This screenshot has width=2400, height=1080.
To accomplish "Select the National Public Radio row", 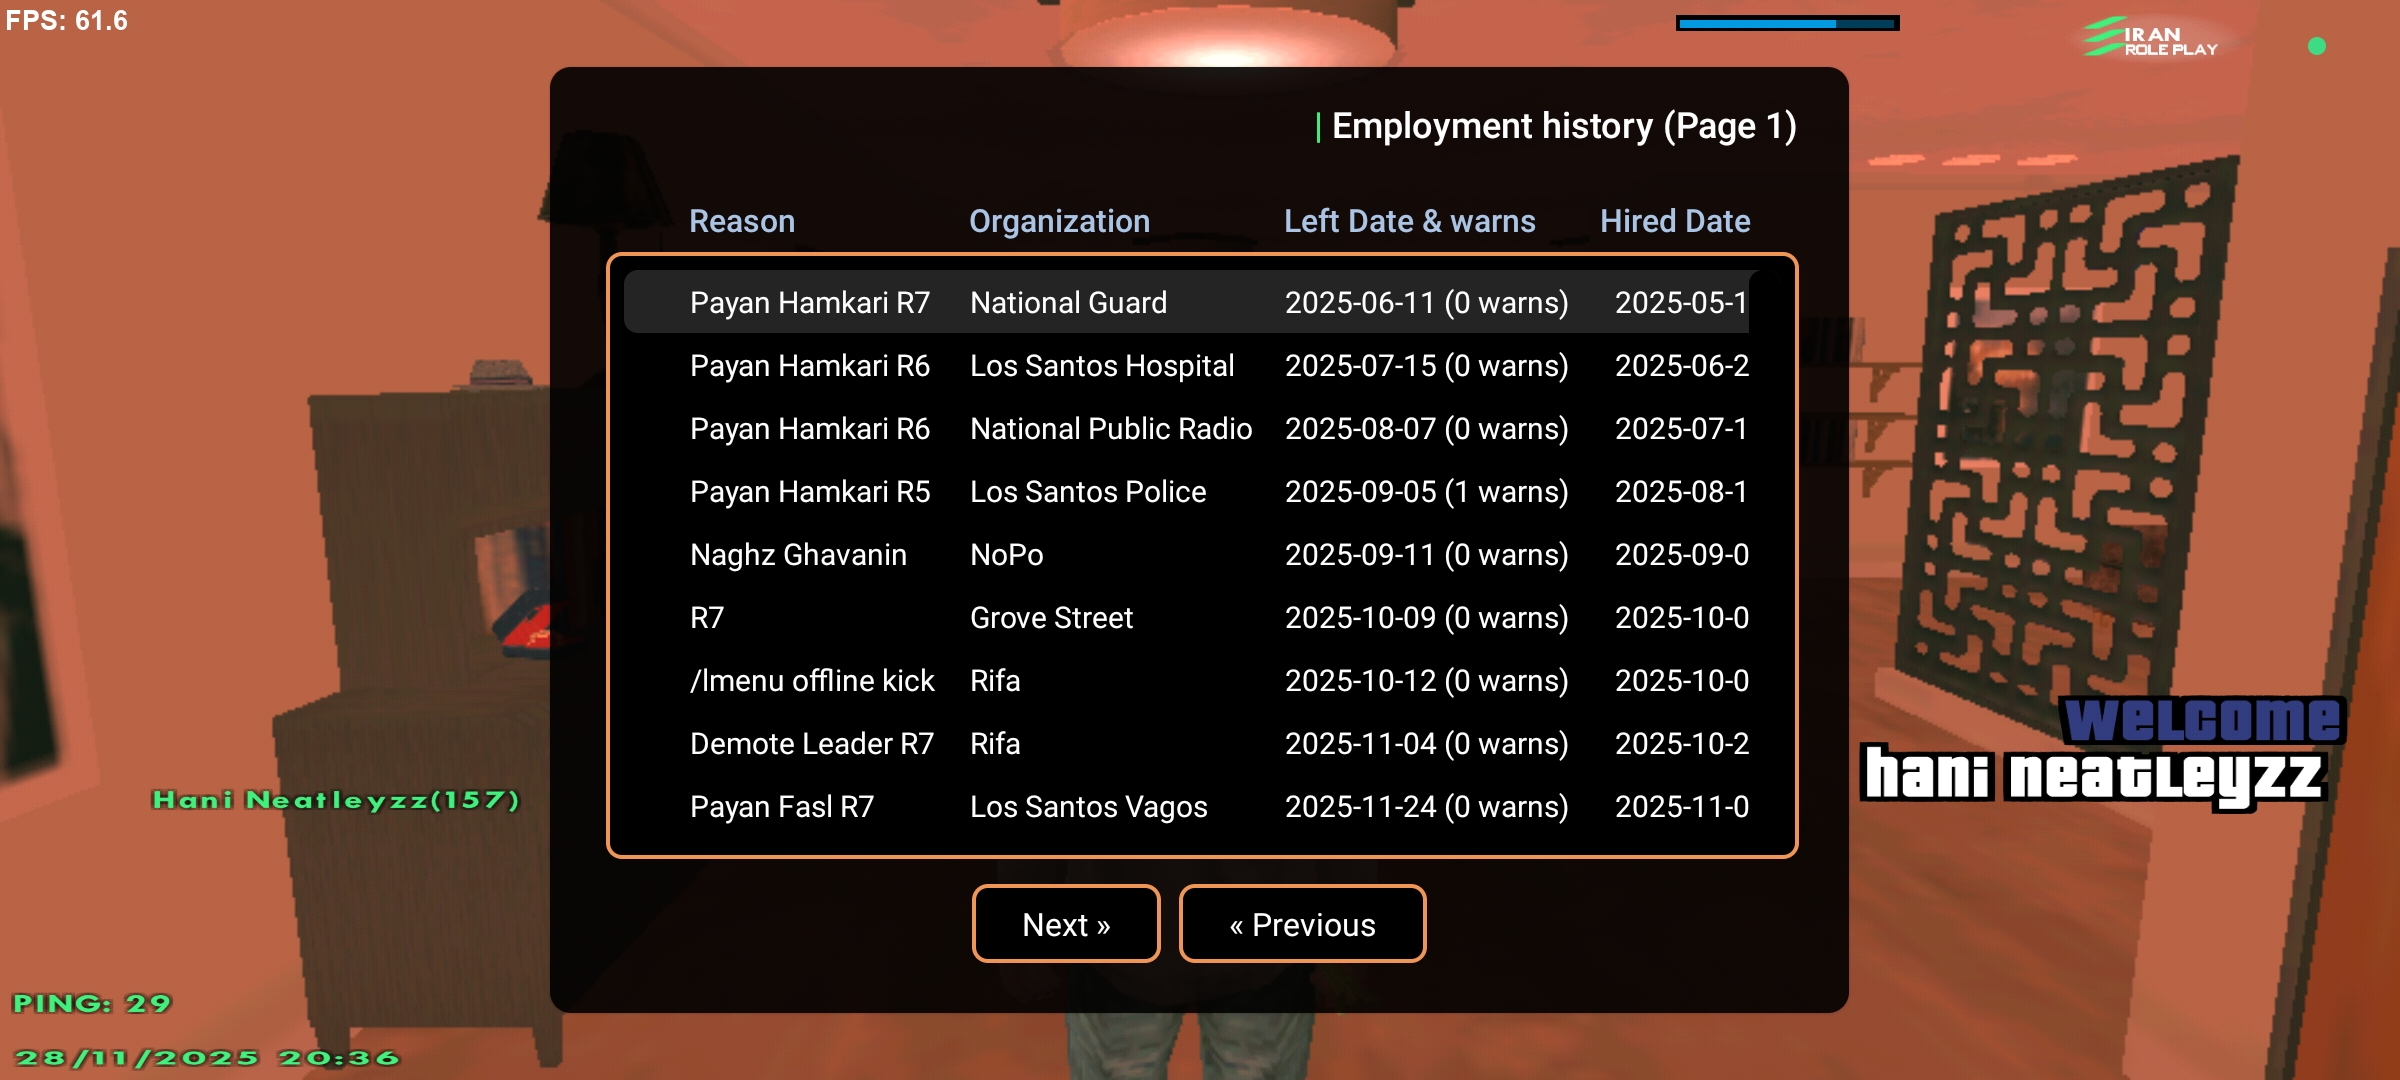I will coord(1186,428).
